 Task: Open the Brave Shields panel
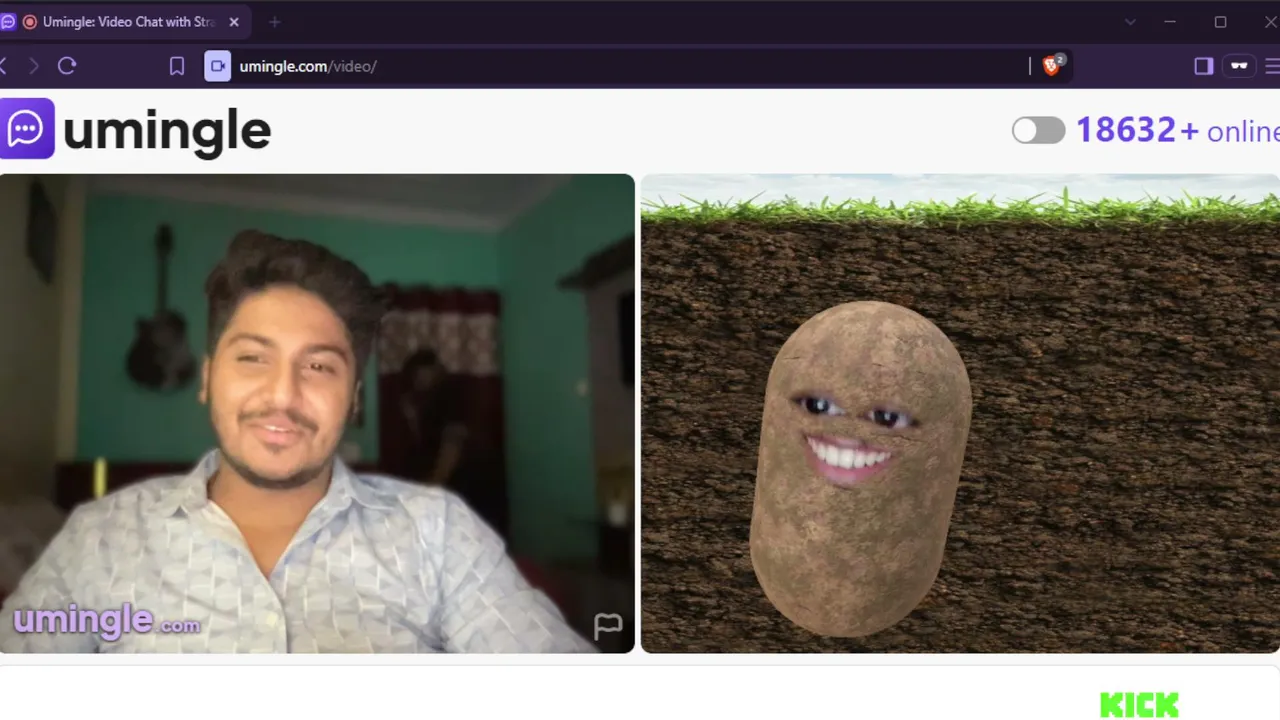(1052, 65)
